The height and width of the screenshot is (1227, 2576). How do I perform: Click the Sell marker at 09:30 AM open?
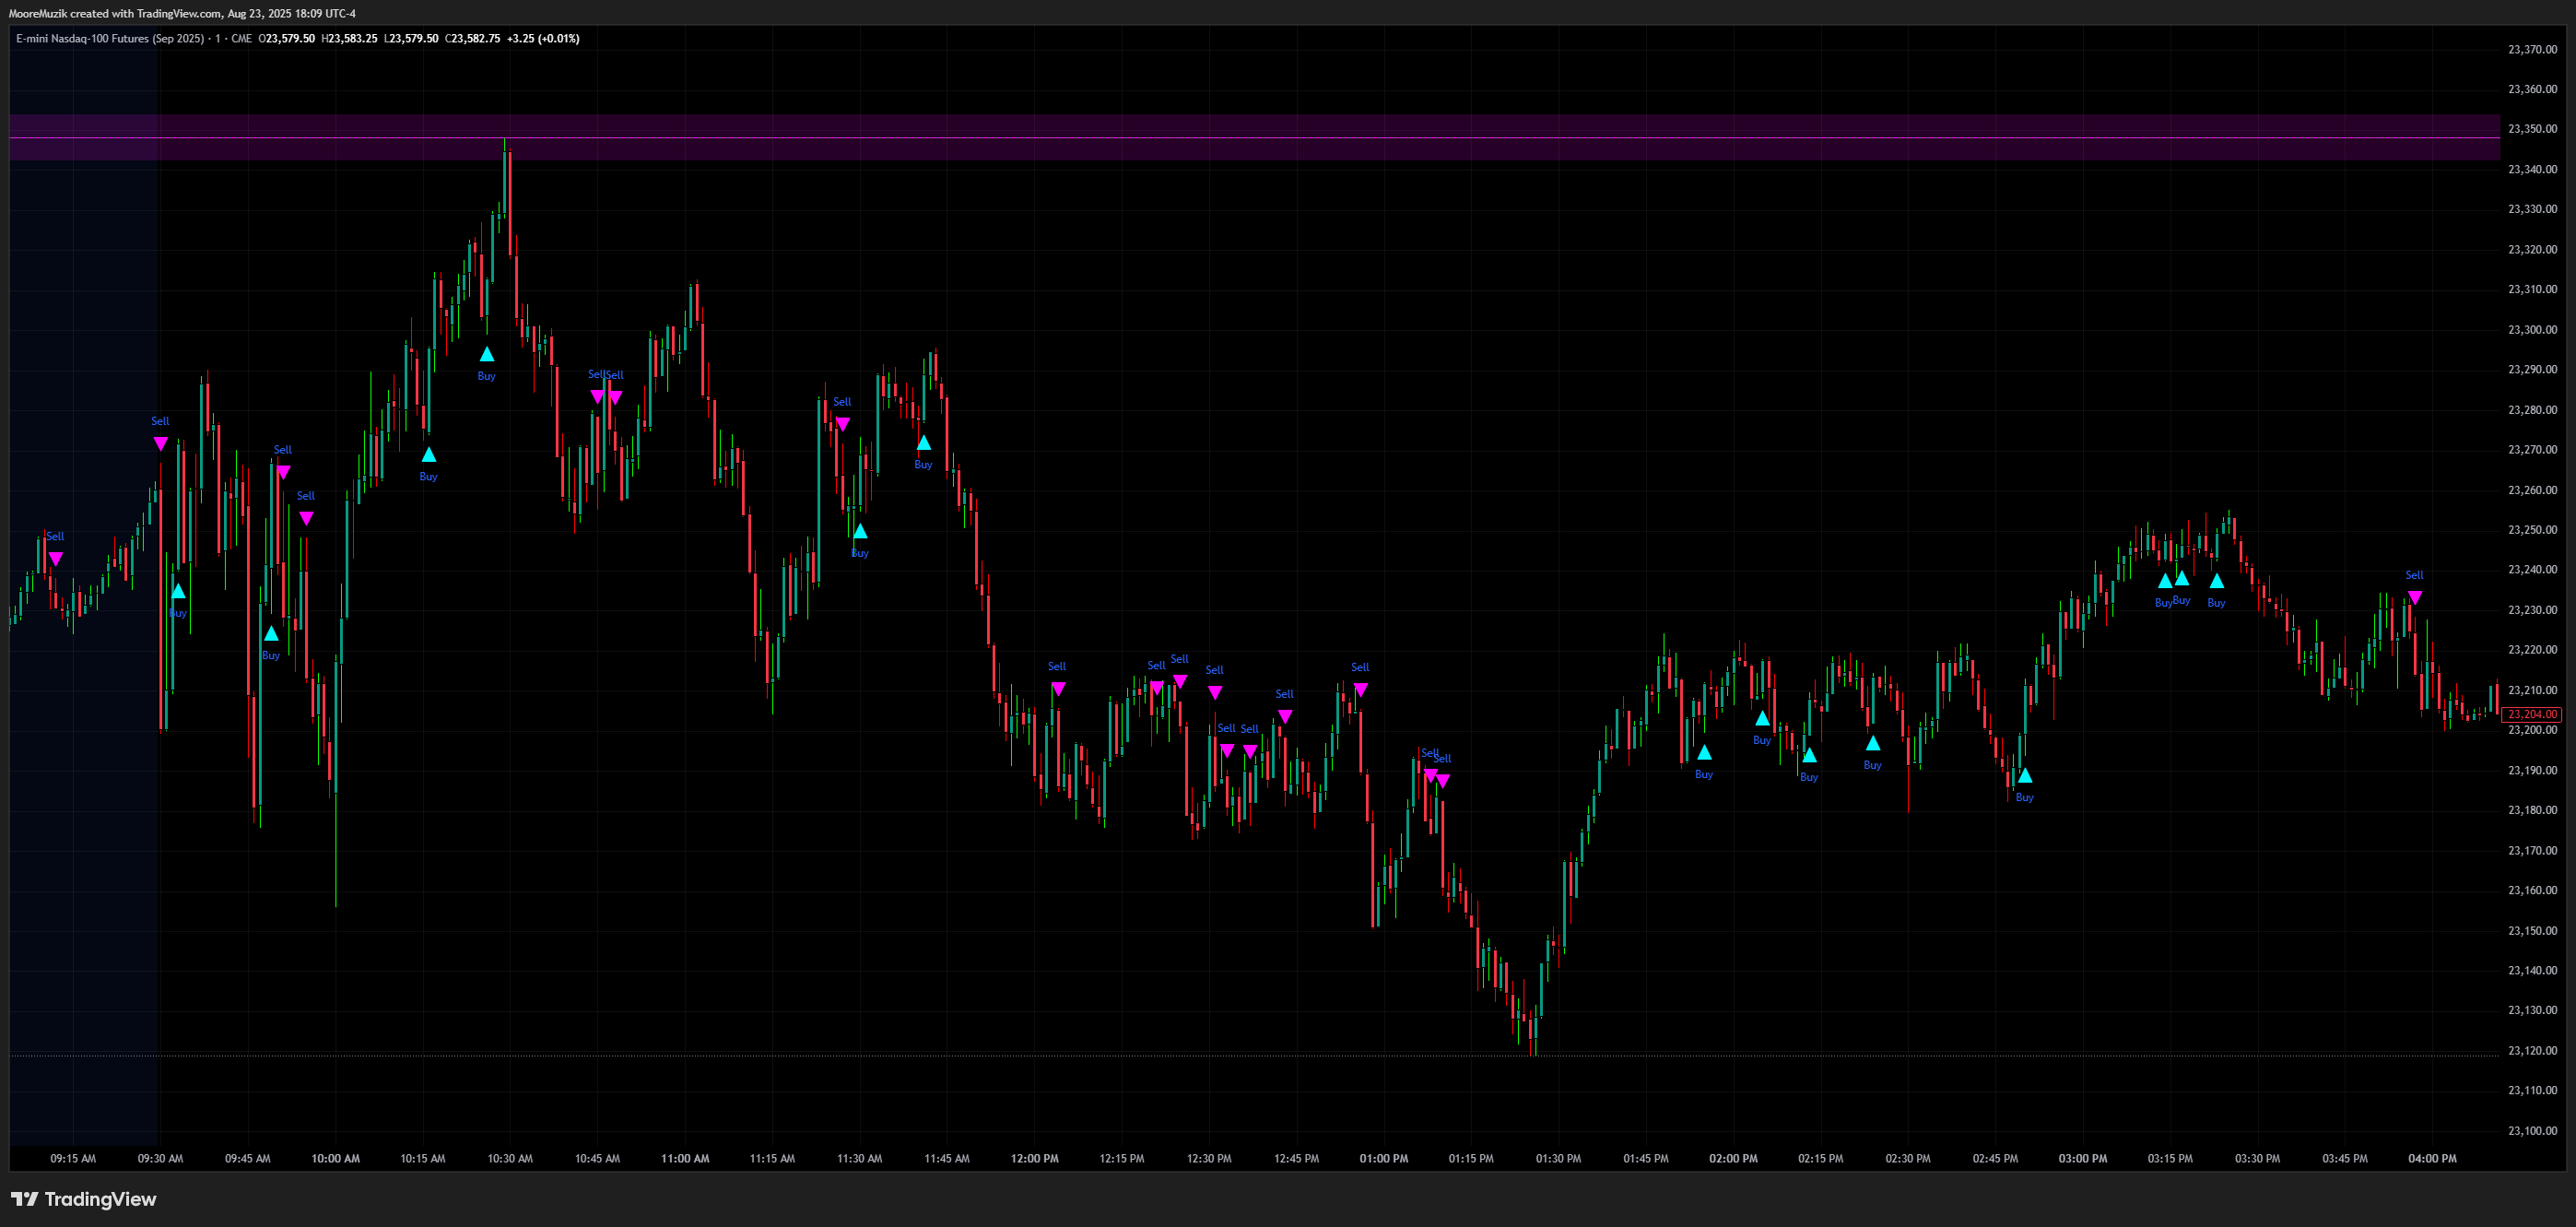[x=161, y=443]
